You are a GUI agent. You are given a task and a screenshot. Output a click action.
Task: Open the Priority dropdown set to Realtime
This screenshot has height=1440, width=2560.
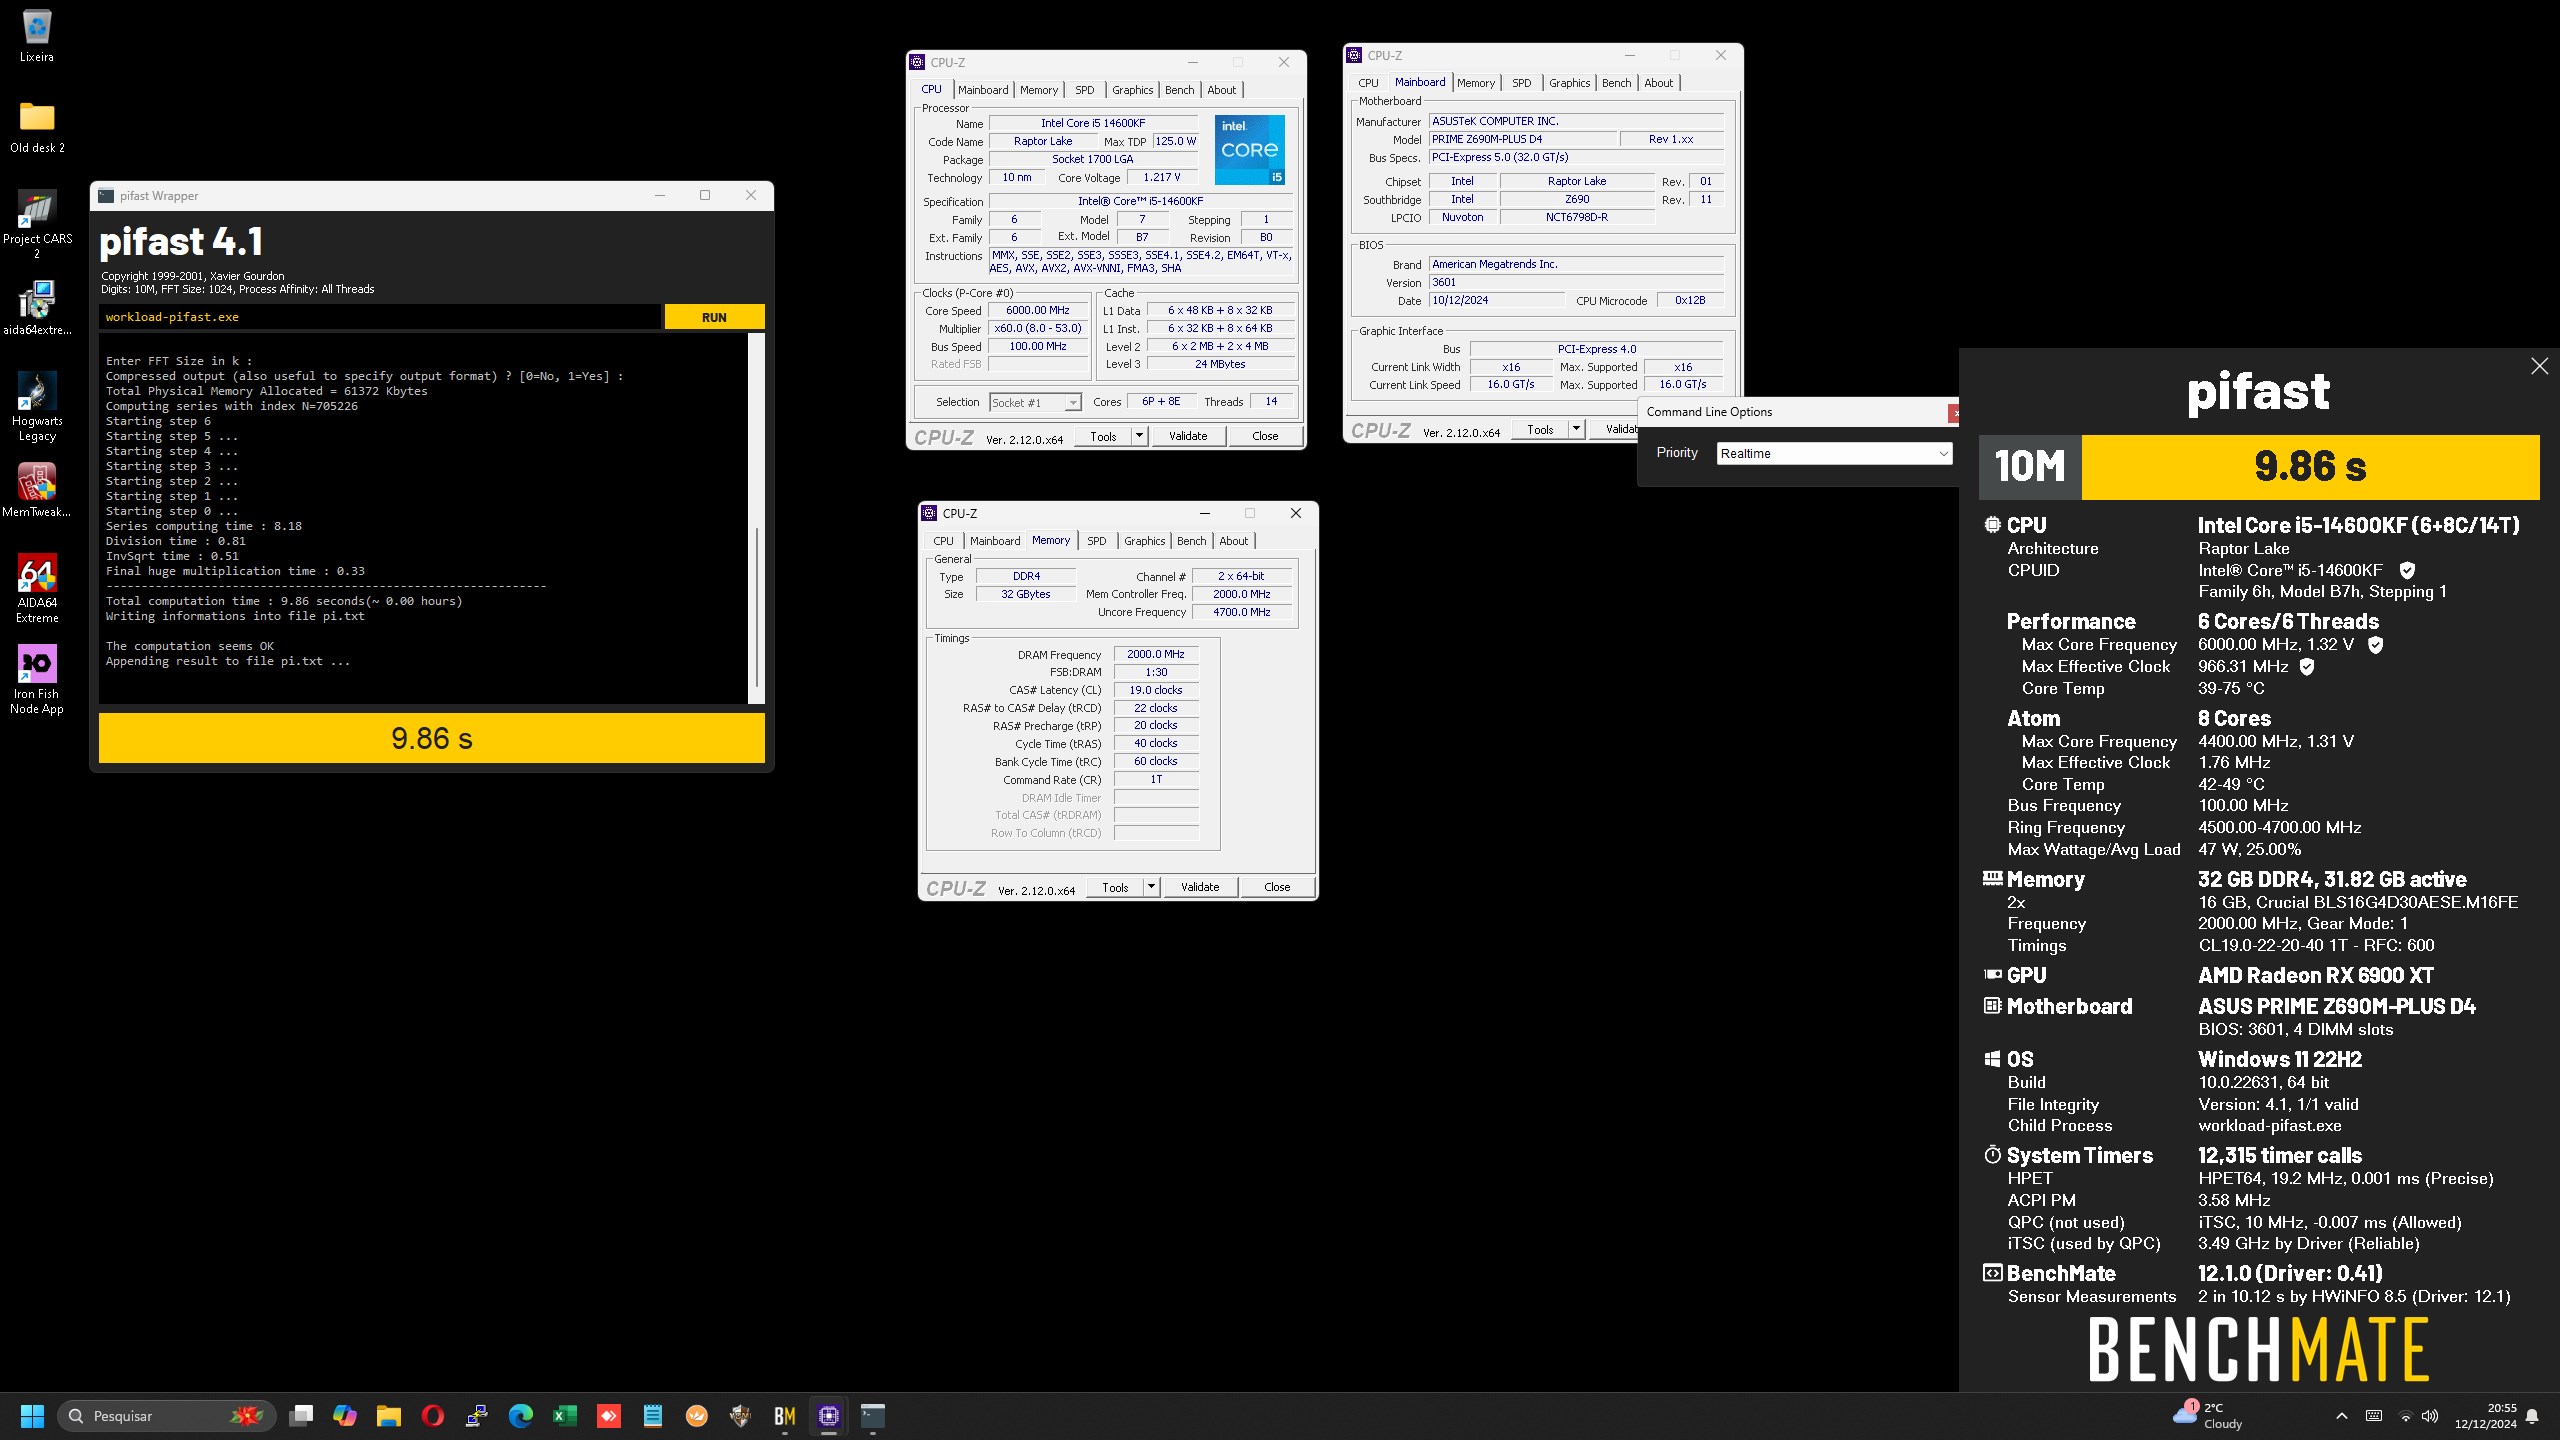tap(1834, 453)
